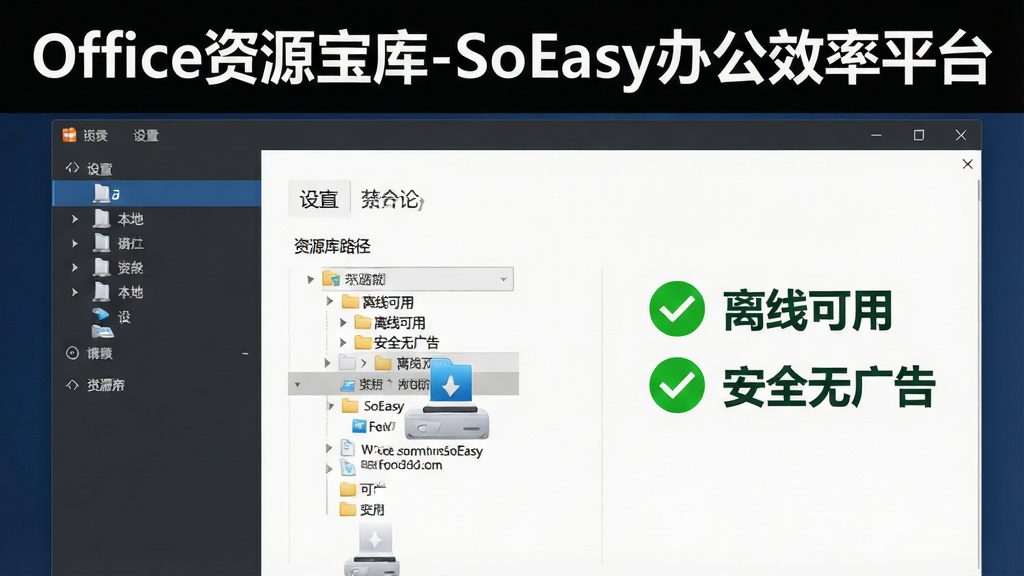Select the highlighted 'a' row in the sidebar
Image resolution: width=1024 pixels, height=576 pixels.
click(157, 193)
